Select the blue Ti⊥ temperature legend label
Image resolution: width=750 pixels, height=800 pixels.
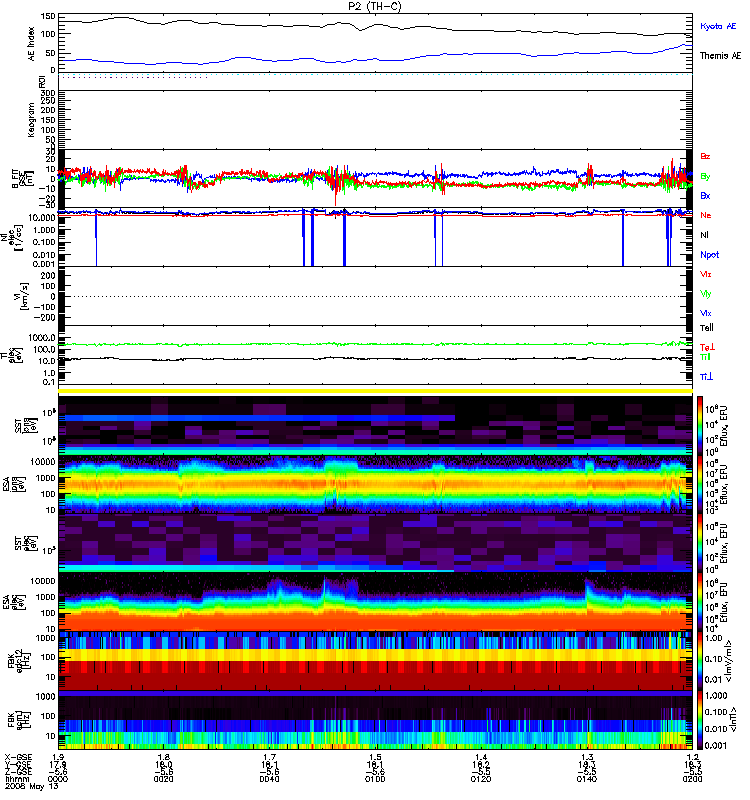(706, 377)
